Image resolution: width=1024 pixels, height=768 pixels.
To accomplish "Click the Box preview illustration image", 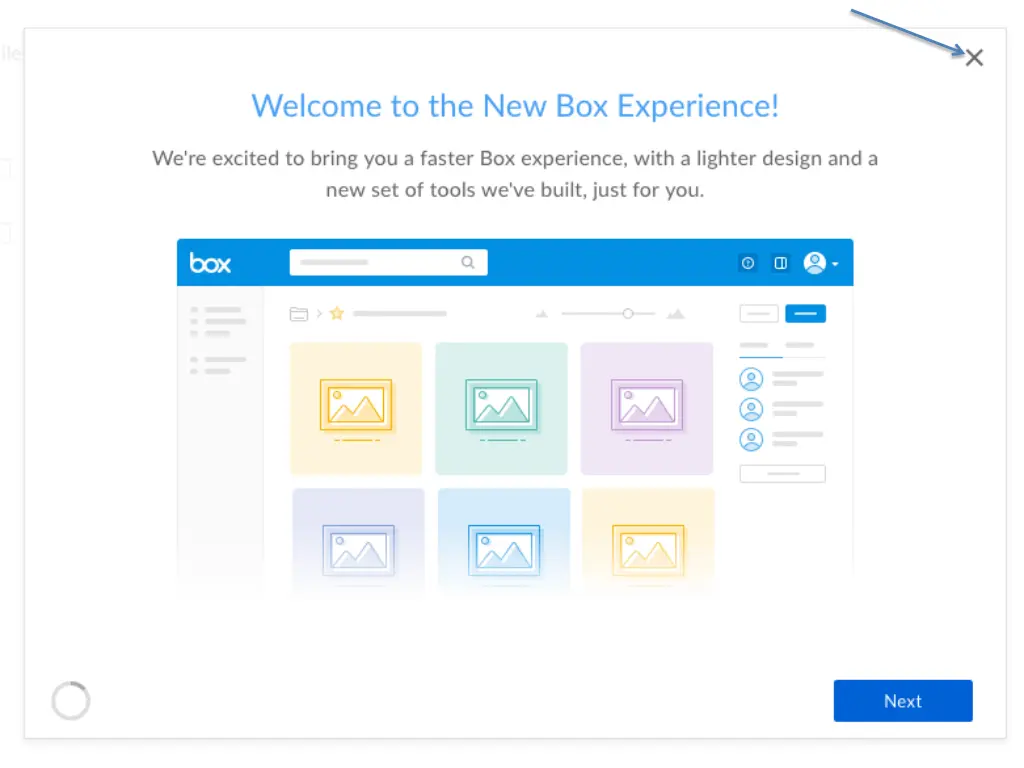I will point(515,417).
